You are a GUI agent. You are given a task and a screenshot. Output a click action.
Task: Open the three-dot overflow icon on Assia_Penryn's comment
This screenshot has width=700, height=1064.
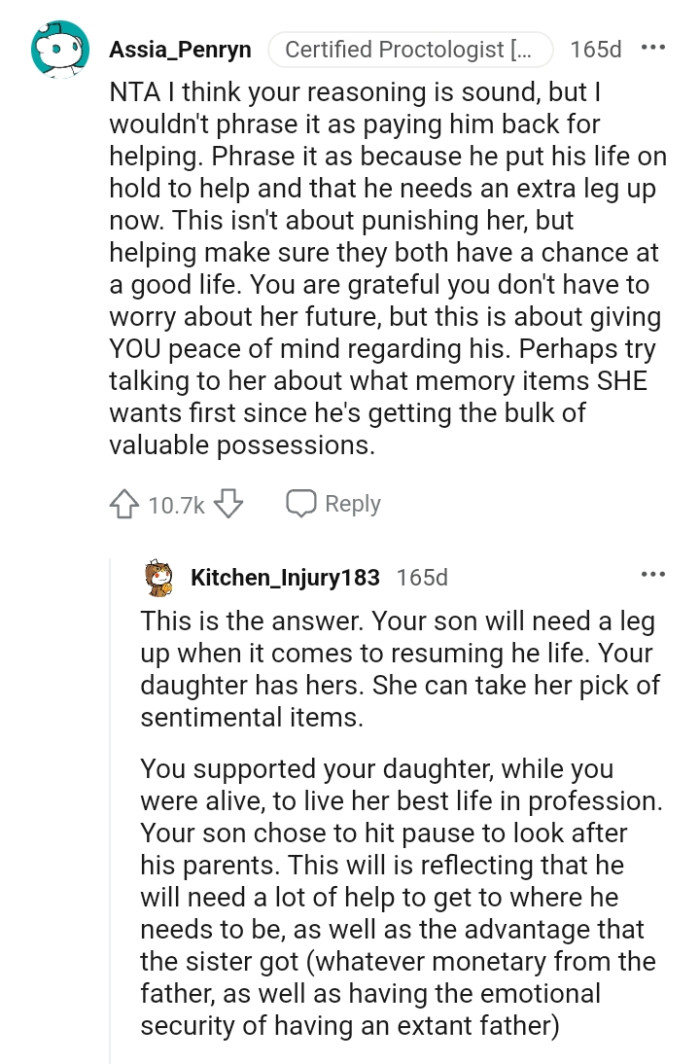tap(654, 45)
